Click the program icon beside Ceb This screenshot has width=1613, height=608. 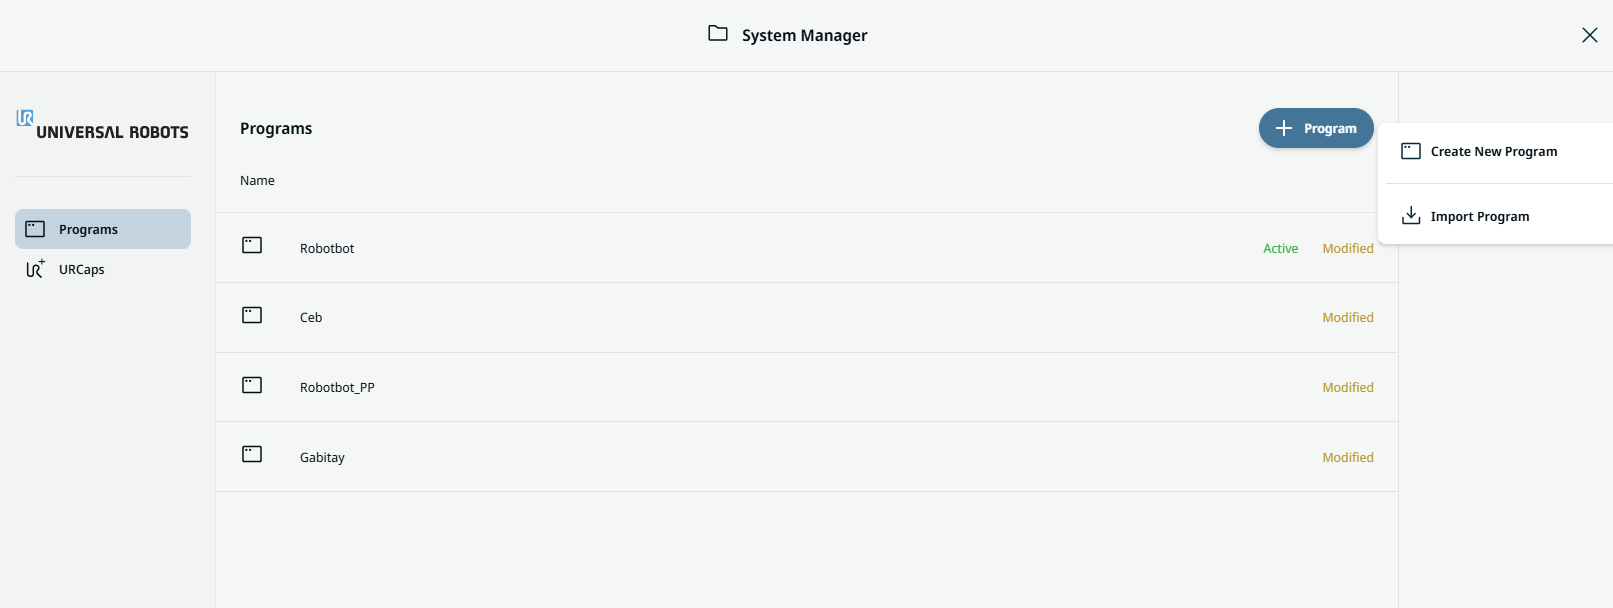(x=252, y=315)
